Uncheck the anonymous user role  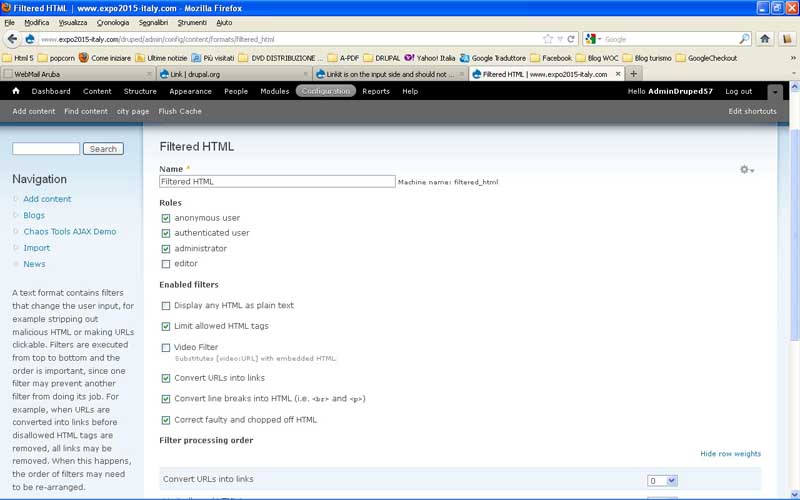tap(166, 218)
